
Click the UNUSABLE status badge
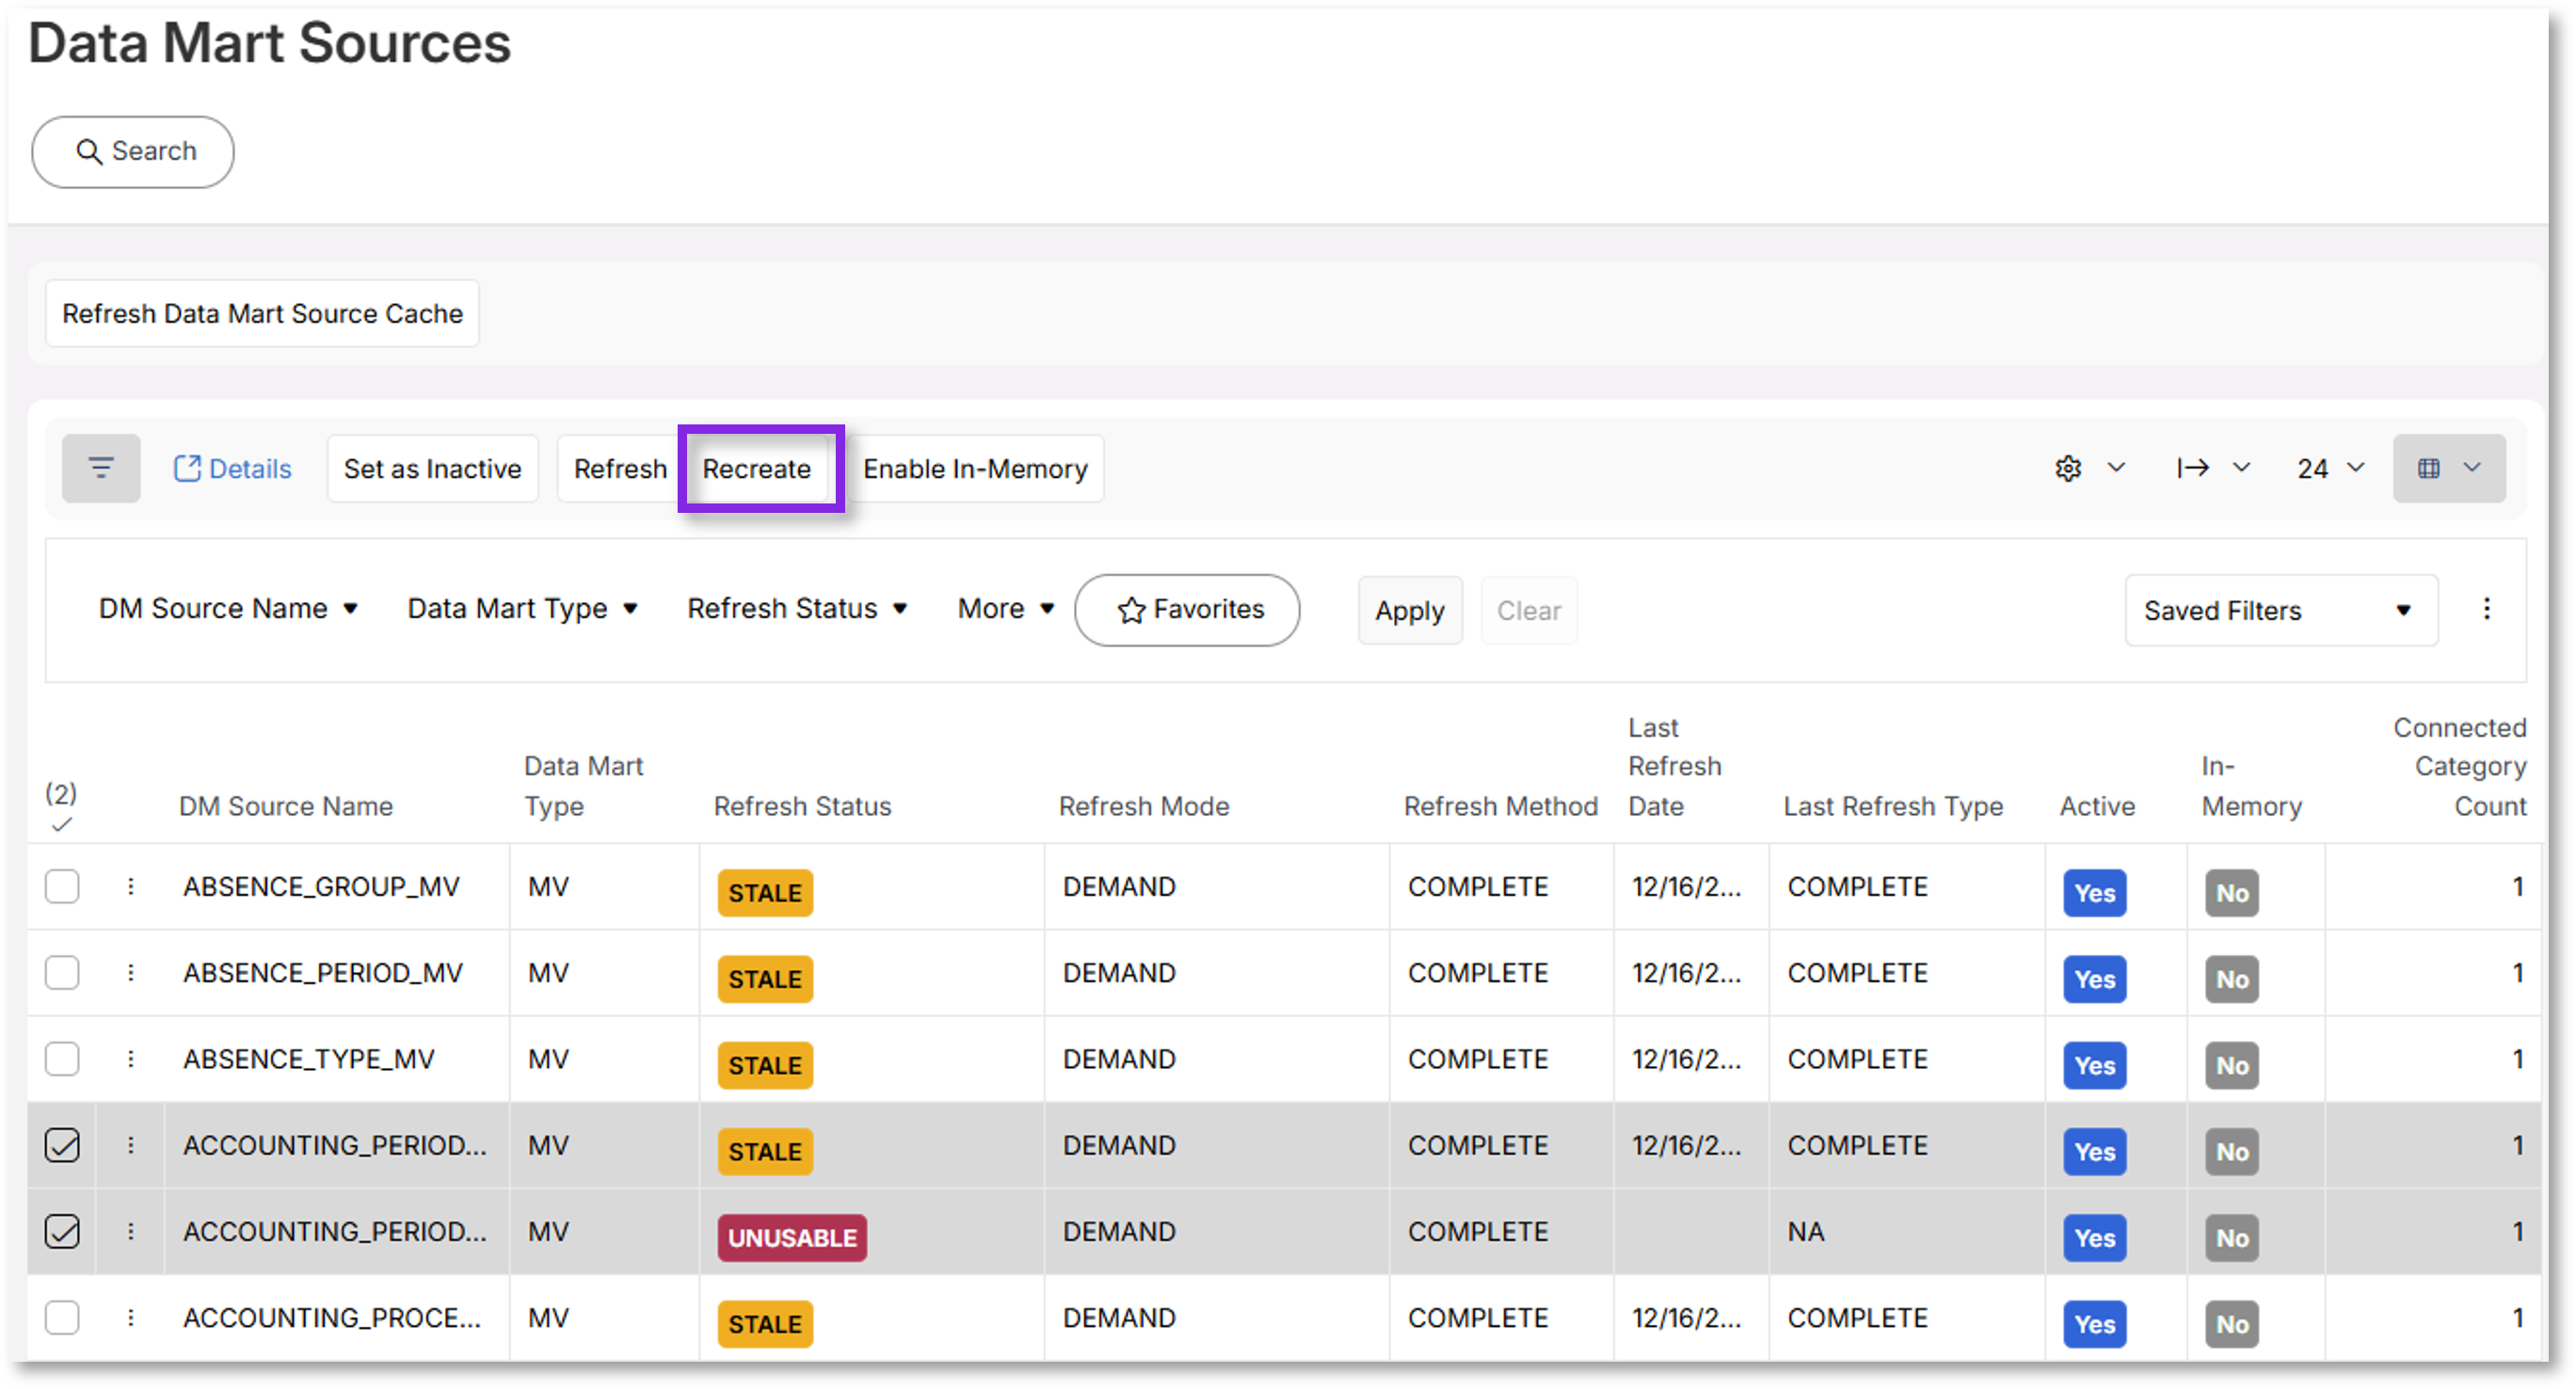[792, 1237]
